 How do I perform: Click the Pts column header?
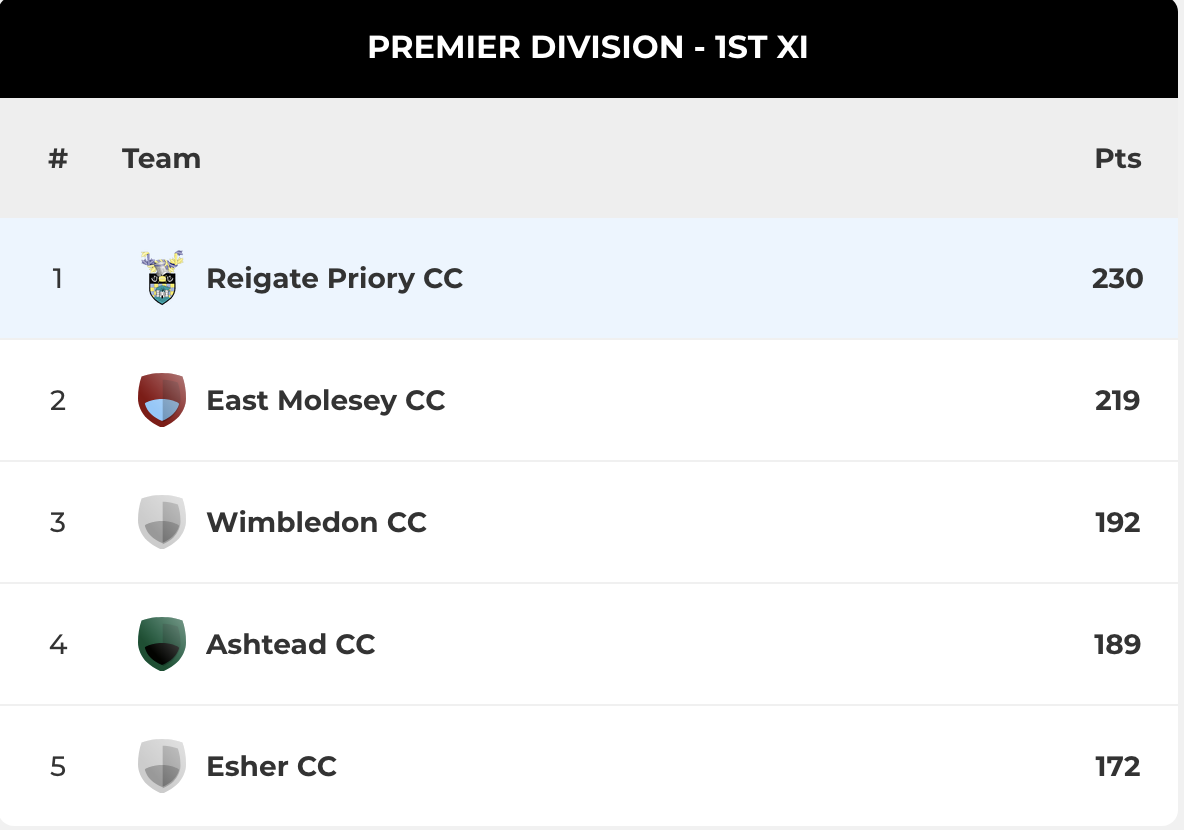(1118, 159)
